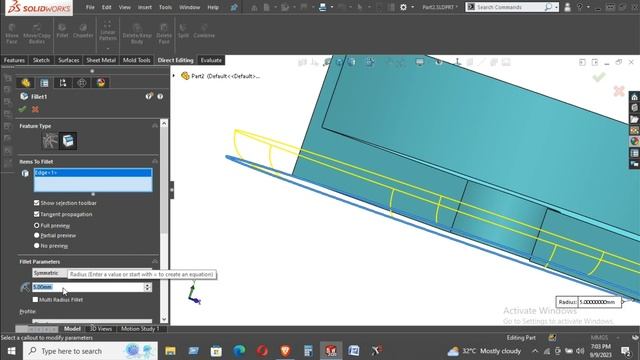The image size is (640, 360).
Task: Open the Windows Start button
Action: pyautogui.click(x=11, y=351)
